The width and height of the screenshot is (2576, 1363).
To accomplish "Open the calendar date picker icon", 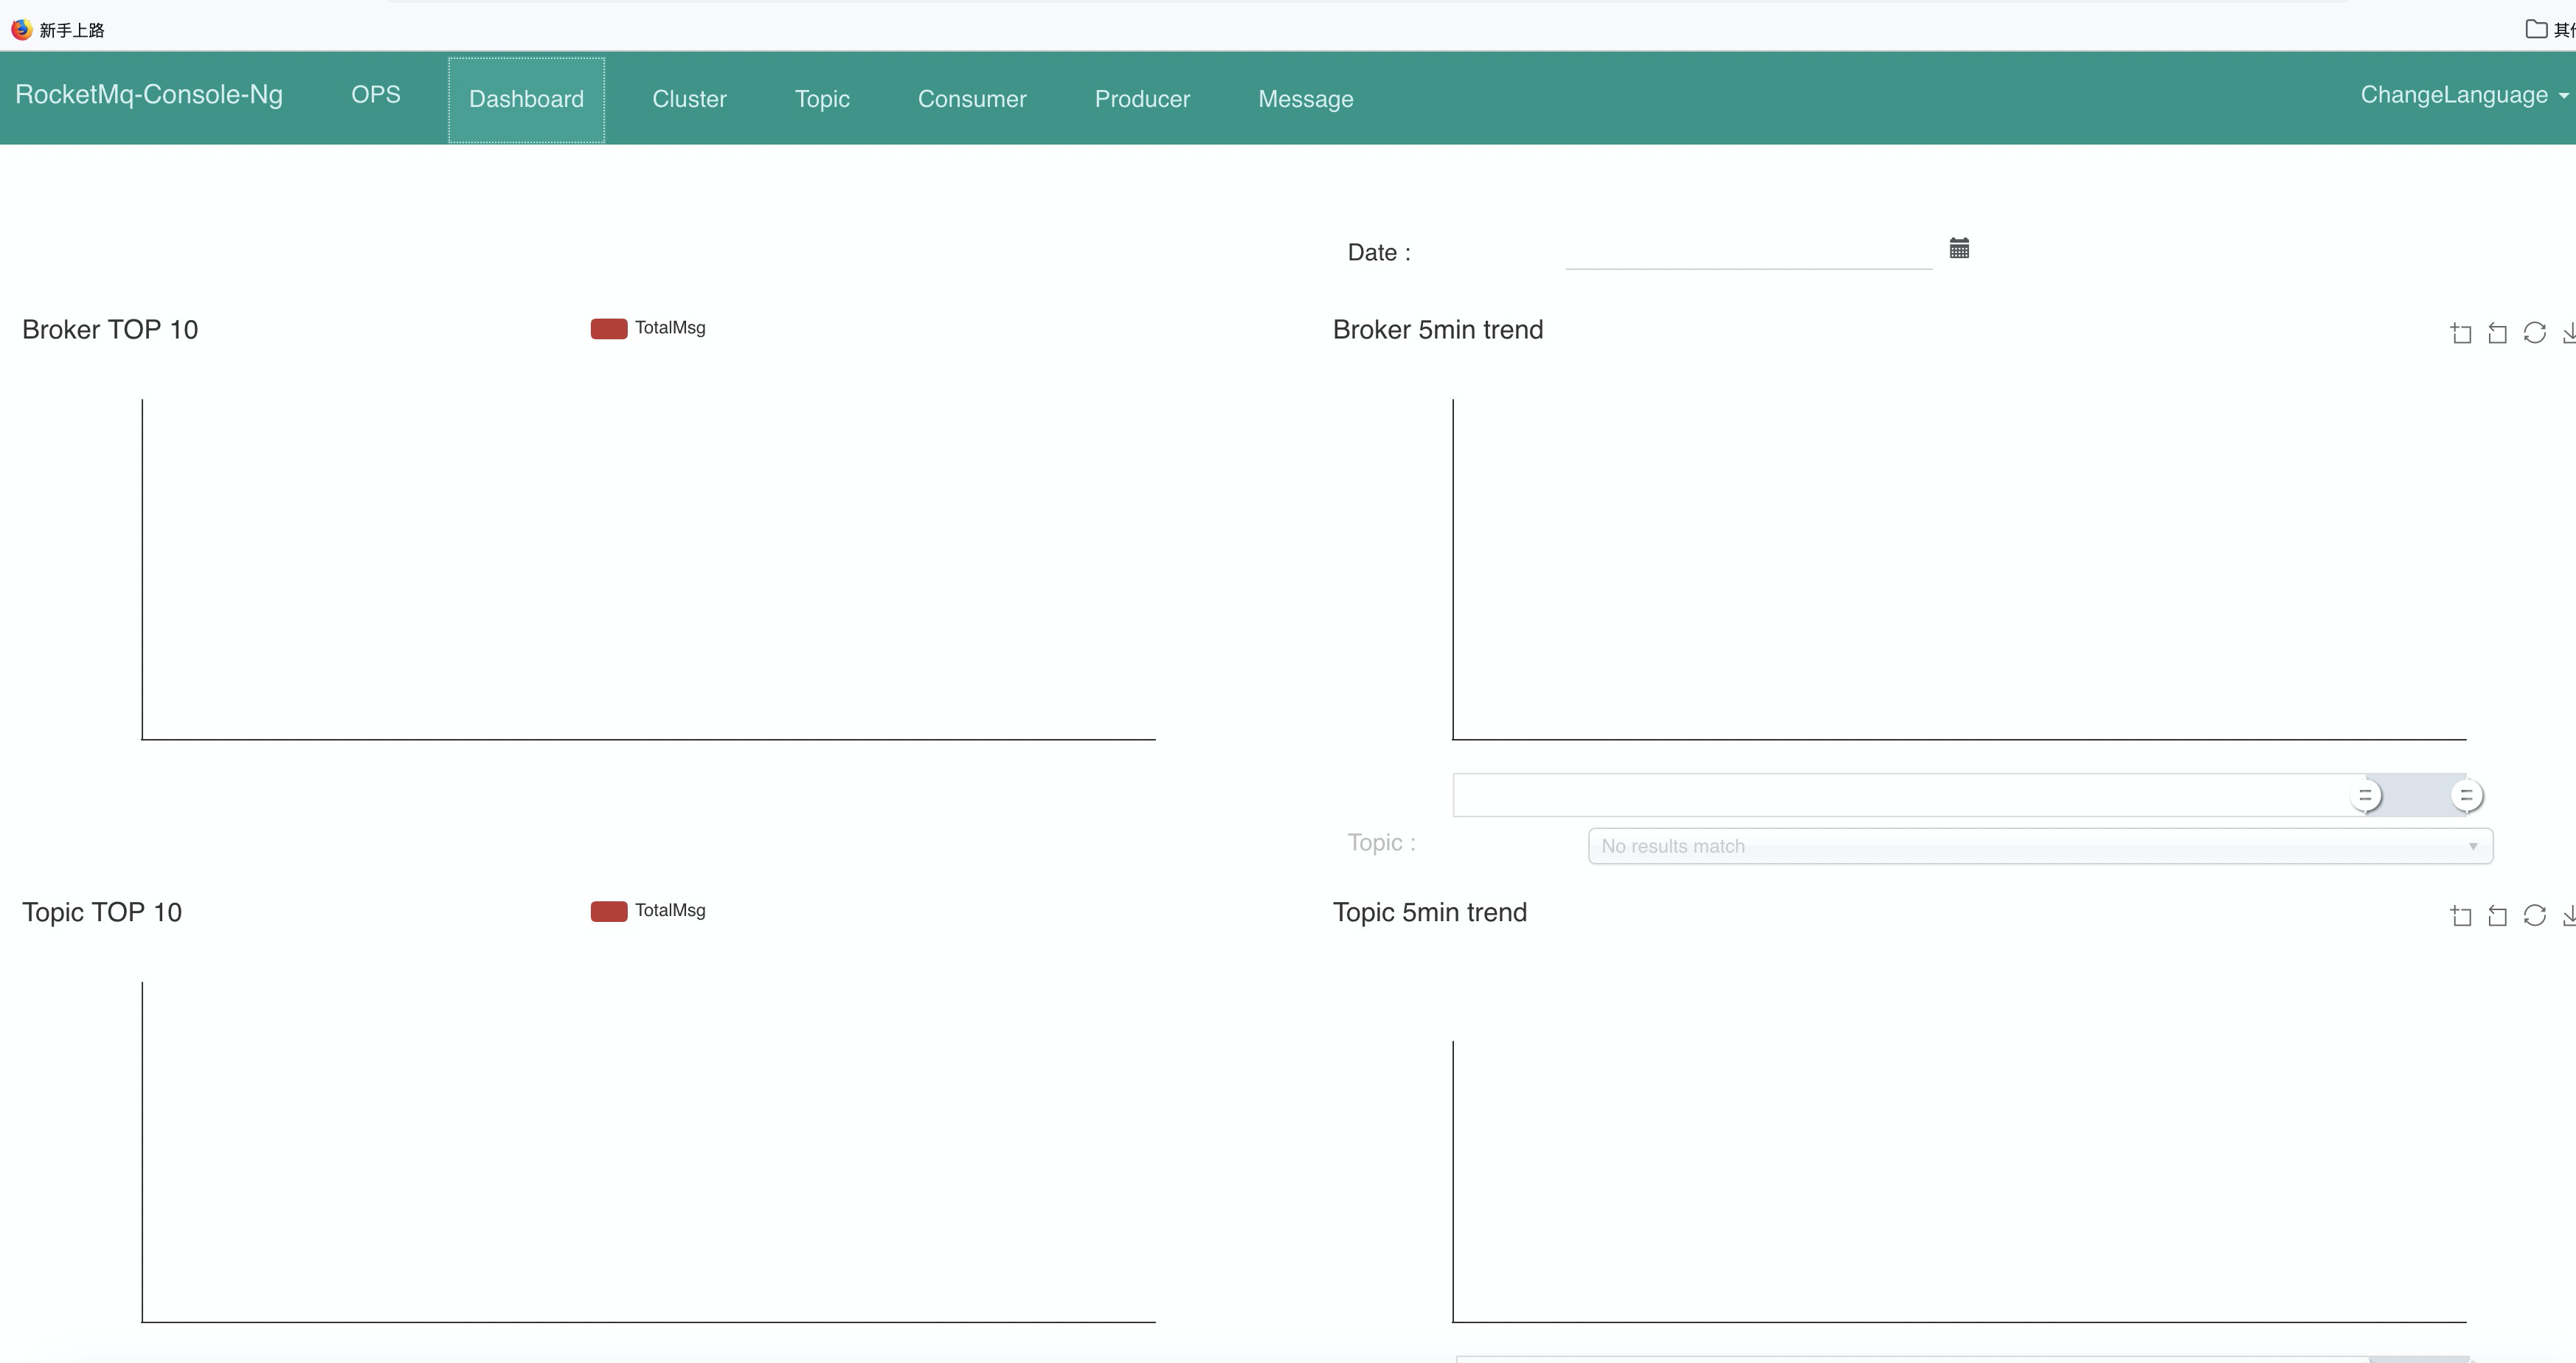I will (1959, 248).
